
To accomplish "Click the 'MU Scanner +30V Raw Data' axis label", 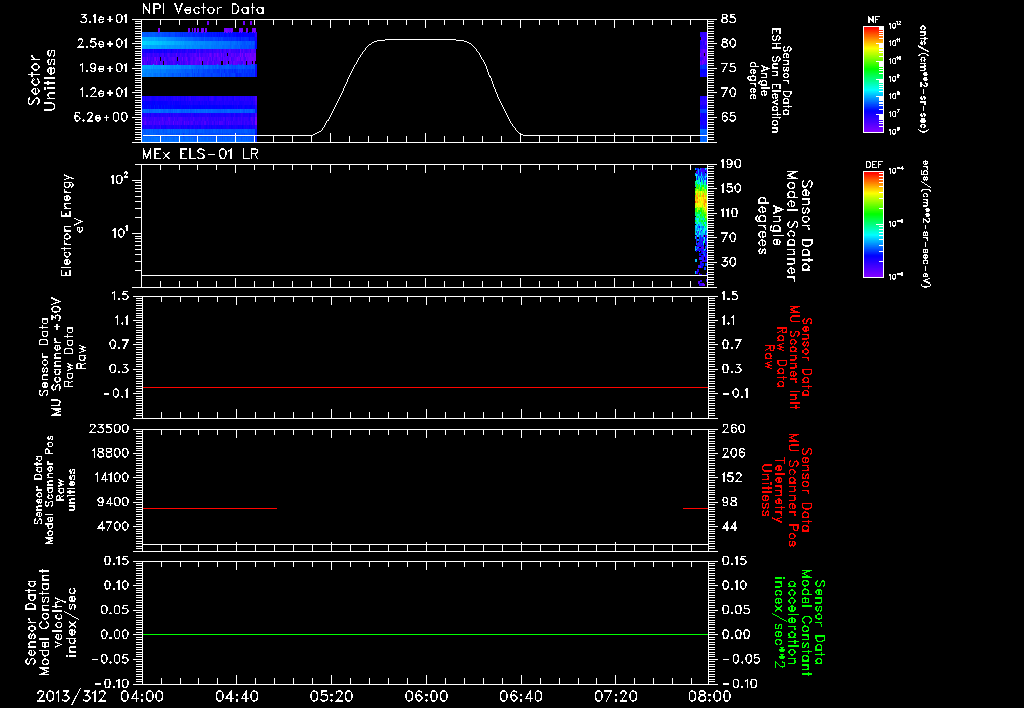I will click(x=62, y=357).
